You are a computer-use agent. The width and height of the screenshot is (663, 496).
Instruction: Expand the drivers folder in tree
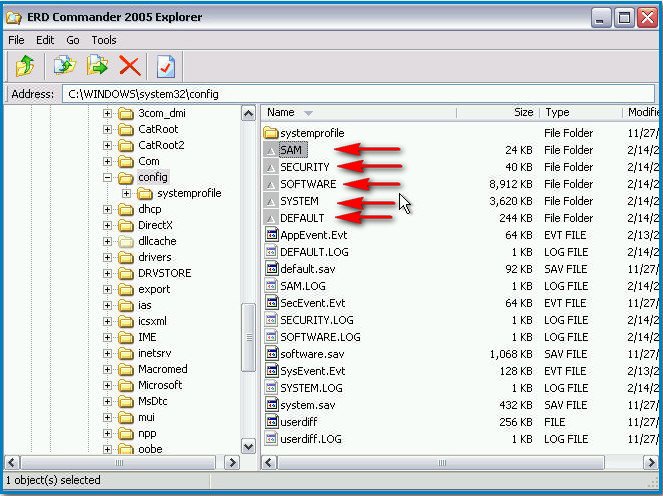(108, 257)
